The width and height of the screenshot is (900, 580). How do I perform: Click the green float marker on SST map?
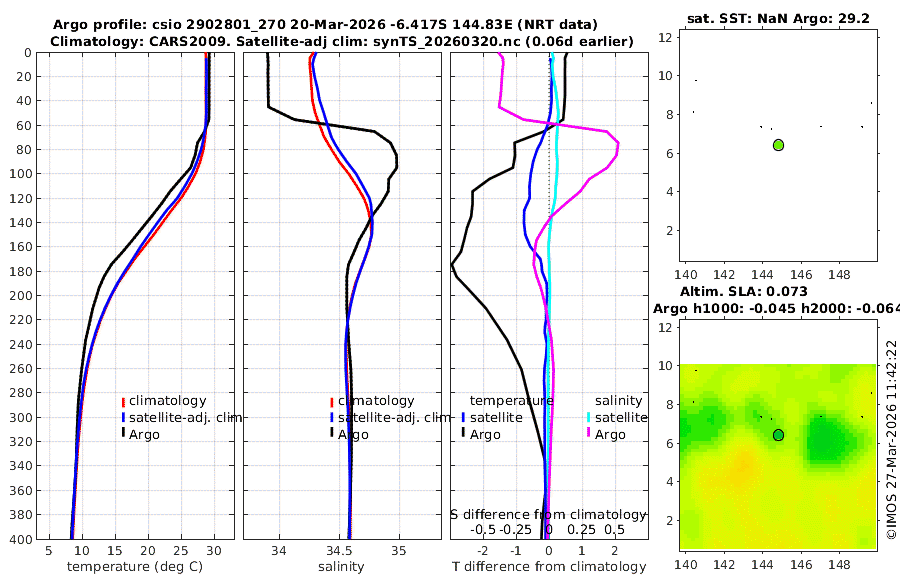[x=778, y=145]
